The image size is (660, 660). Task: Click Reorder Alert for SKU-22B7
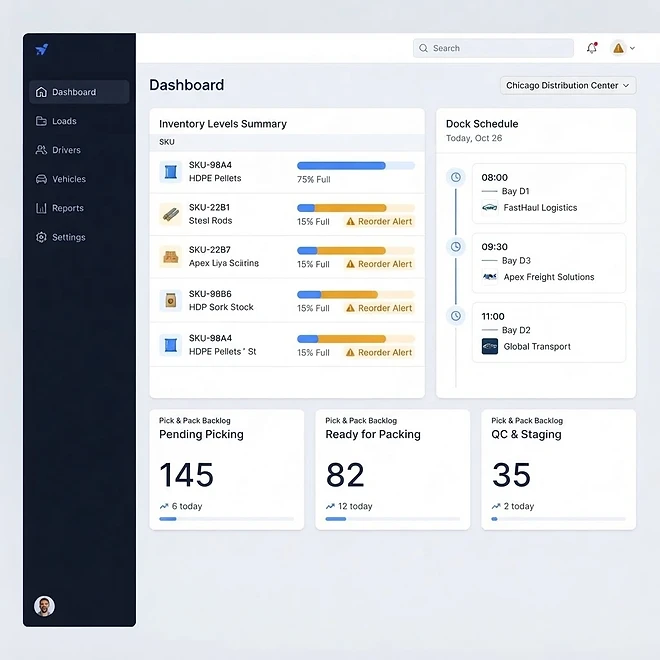[x=379, y=264]
